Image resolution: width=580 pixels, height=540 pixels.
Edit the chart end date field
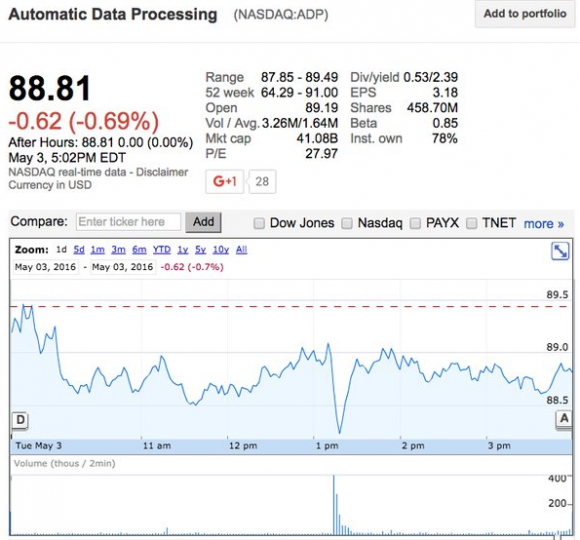(x=122, y=267)
